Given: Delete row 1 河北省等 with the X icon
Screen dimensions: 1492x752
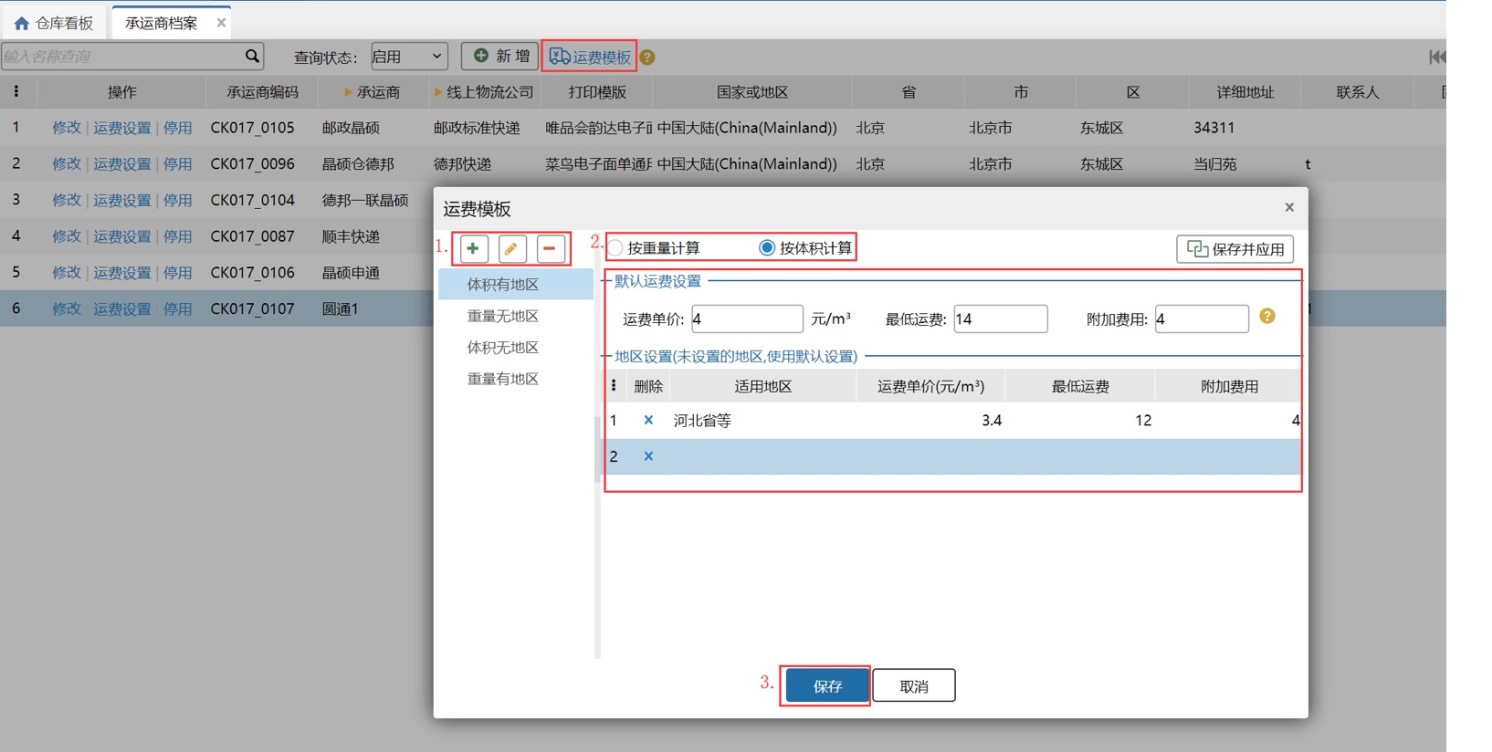Looking at the screenshot, I should tap(648, 421).
